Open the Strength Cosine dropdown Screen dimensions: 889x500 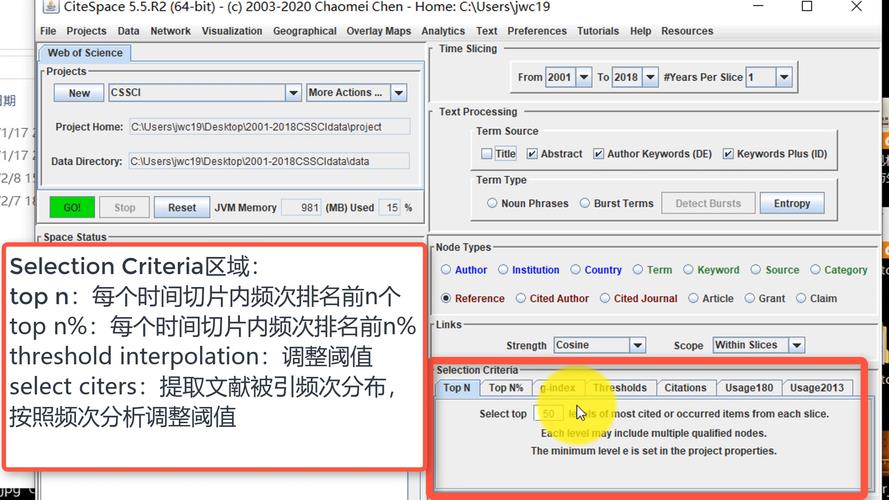pyautogui.click(x=637, y=345)
